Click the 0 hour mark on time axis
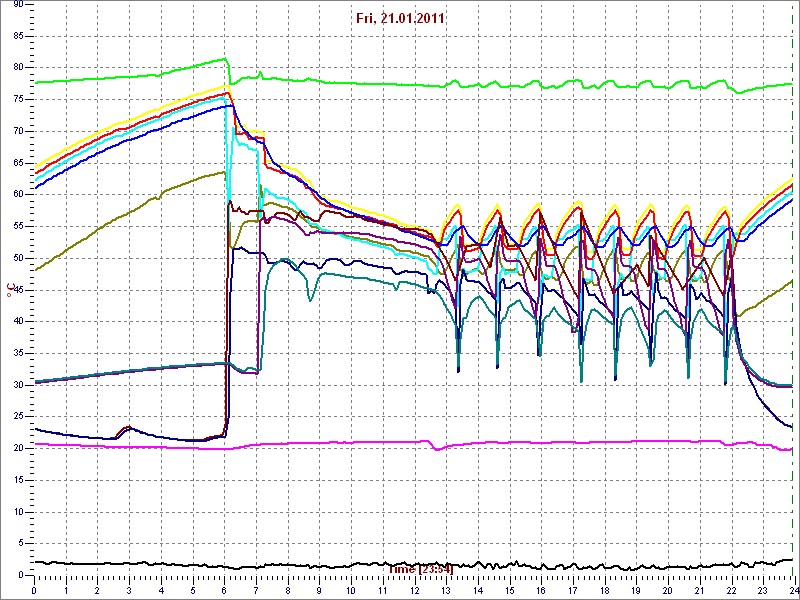Image resolution: width=800 pixels, height=600 pixels. pyautogui.click(x=34, y=590)
